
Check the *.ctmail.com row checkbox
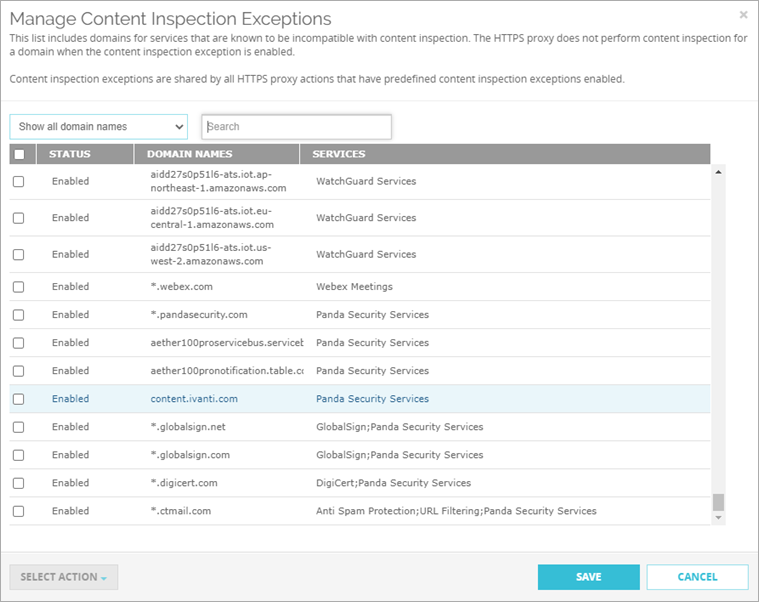tap(18, 511)
